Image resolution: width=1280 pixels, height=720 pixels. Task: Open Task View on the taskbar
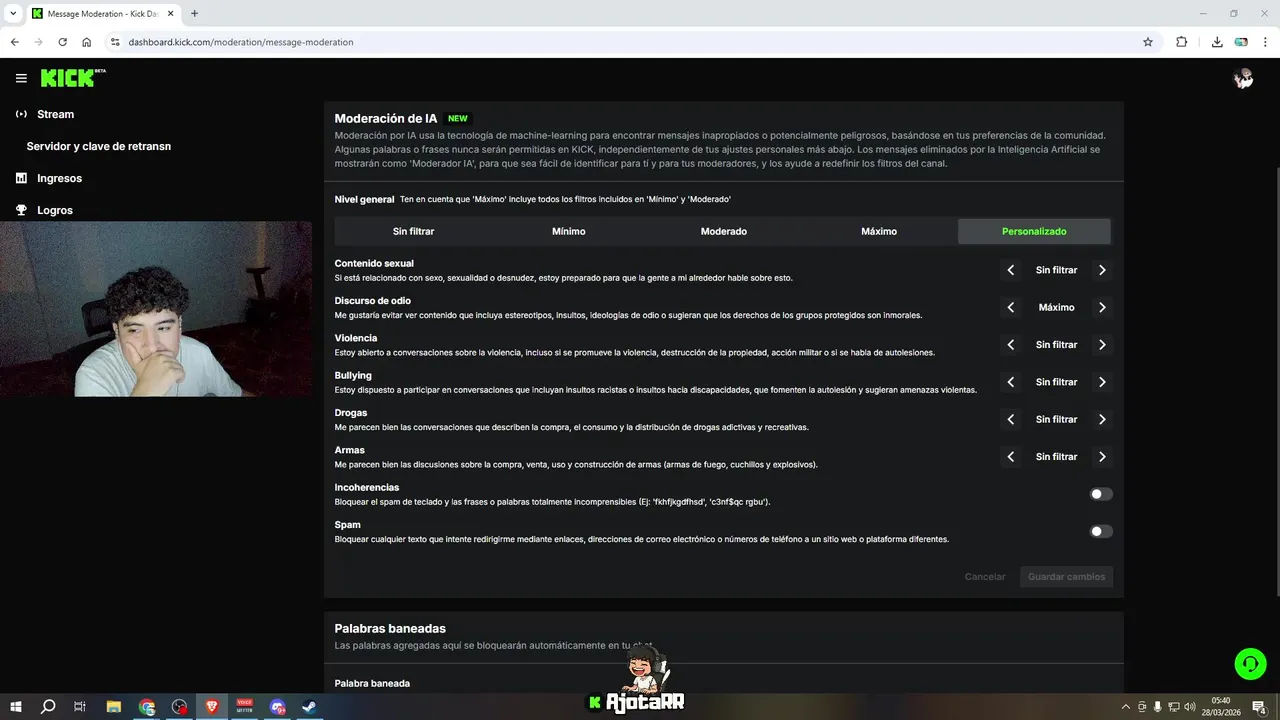pos(80,706)
